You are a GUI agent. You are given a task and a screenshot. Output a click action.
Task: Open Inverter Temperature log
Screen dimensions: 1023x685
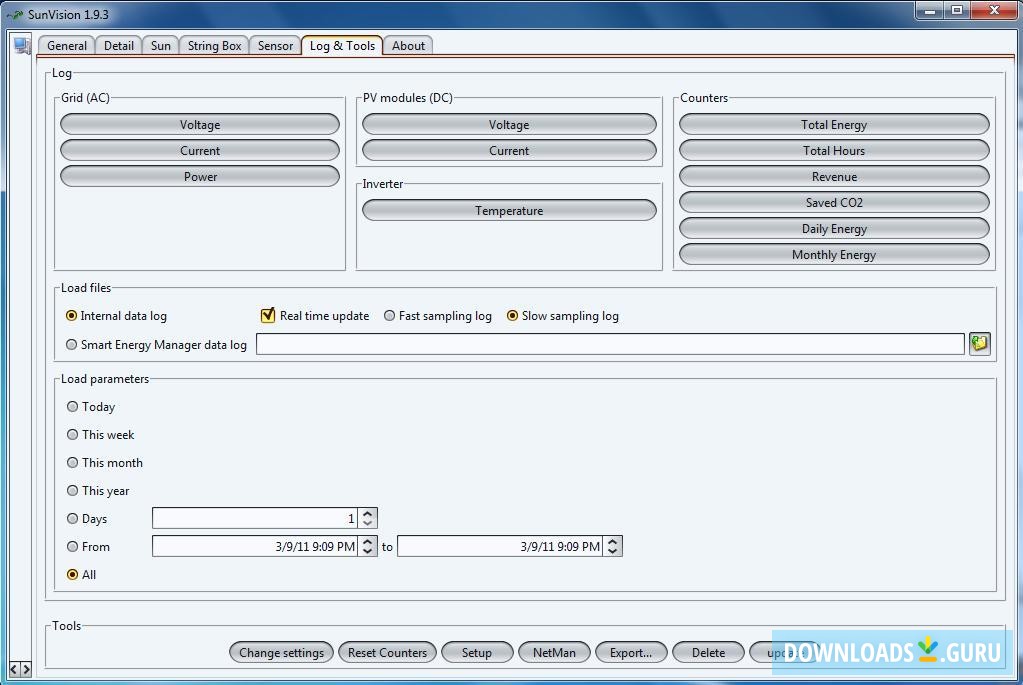pyautogui.click(x=509, y=211)
